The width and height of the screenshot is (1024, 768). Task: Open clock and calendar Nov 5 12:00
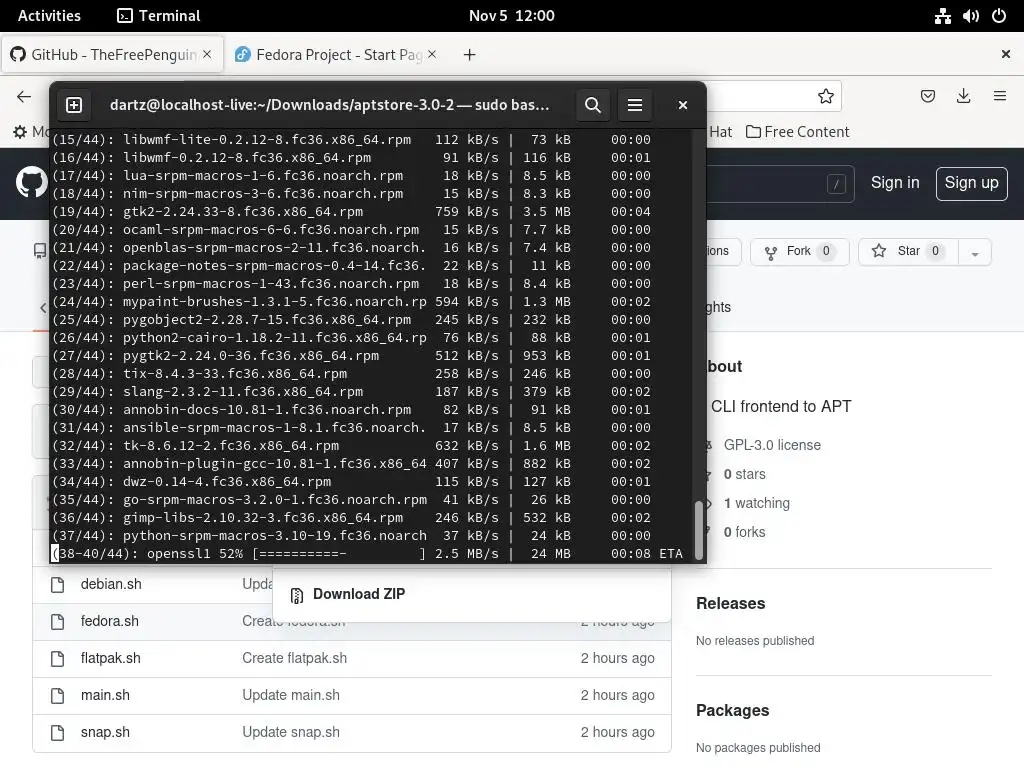(x=512, y=16)
